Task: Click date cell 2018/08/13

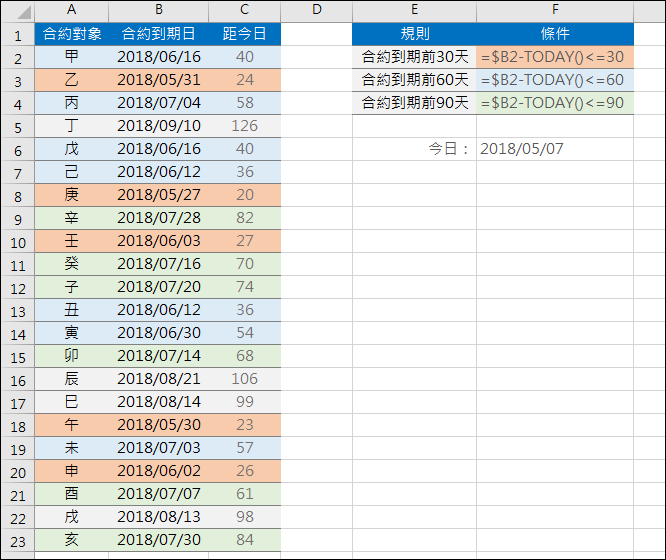Action: tap(158, 517)
